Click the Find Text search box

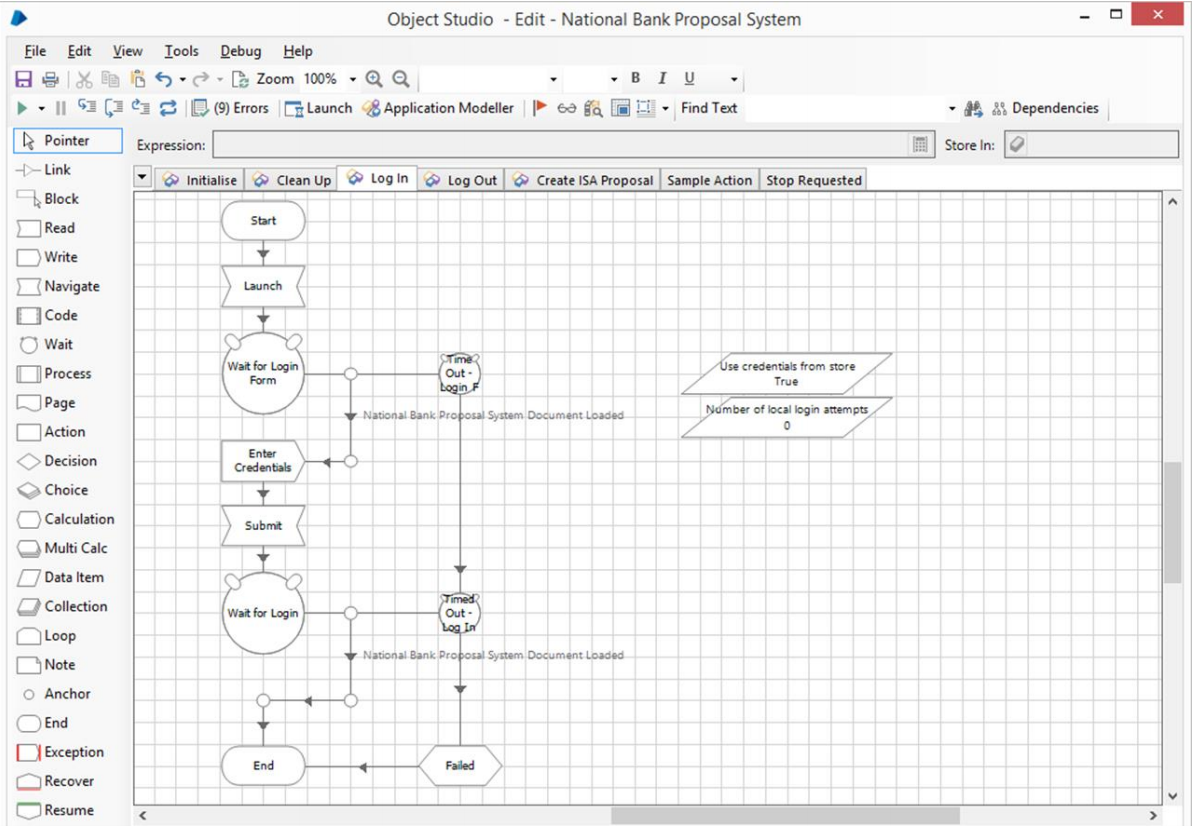coord(845,109)
